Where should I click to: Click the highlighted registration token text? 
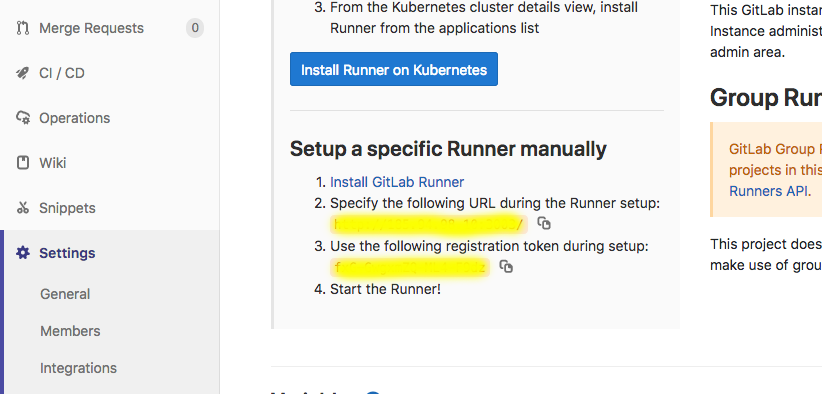coord(410,268)
